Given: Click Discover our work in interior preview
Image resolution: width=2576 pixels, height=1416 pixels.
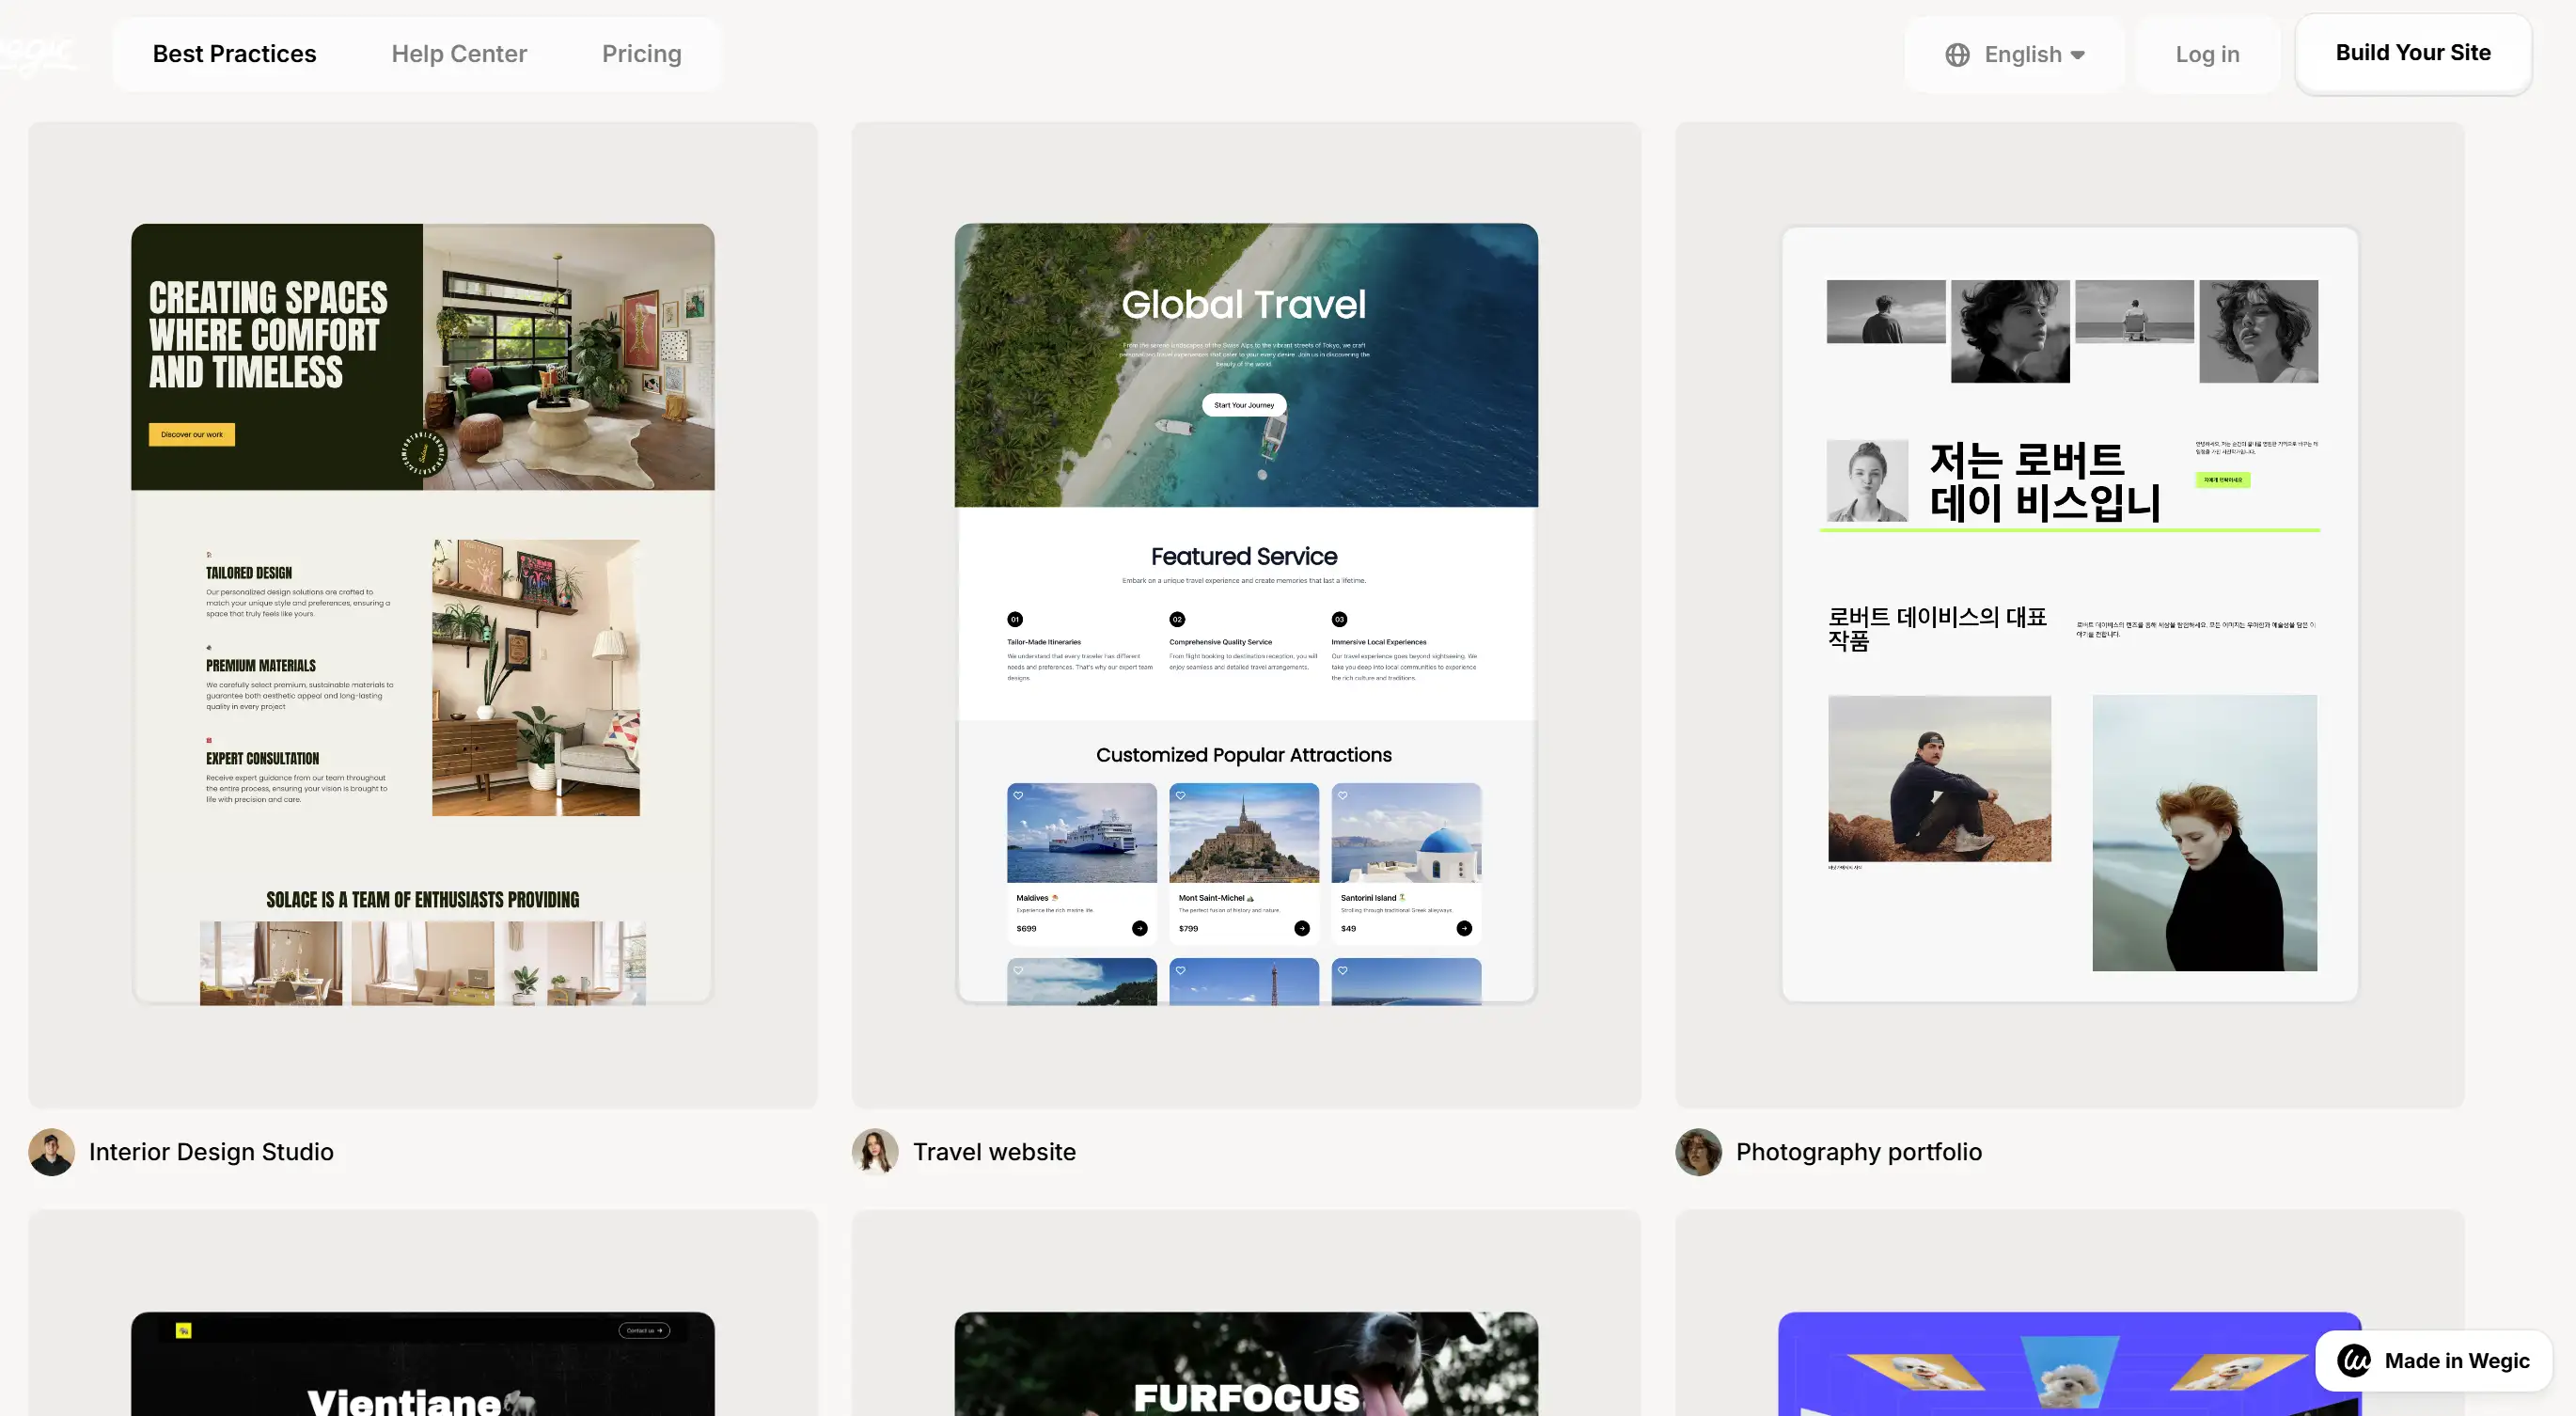Looking at the screenshot, I should 192,435.
